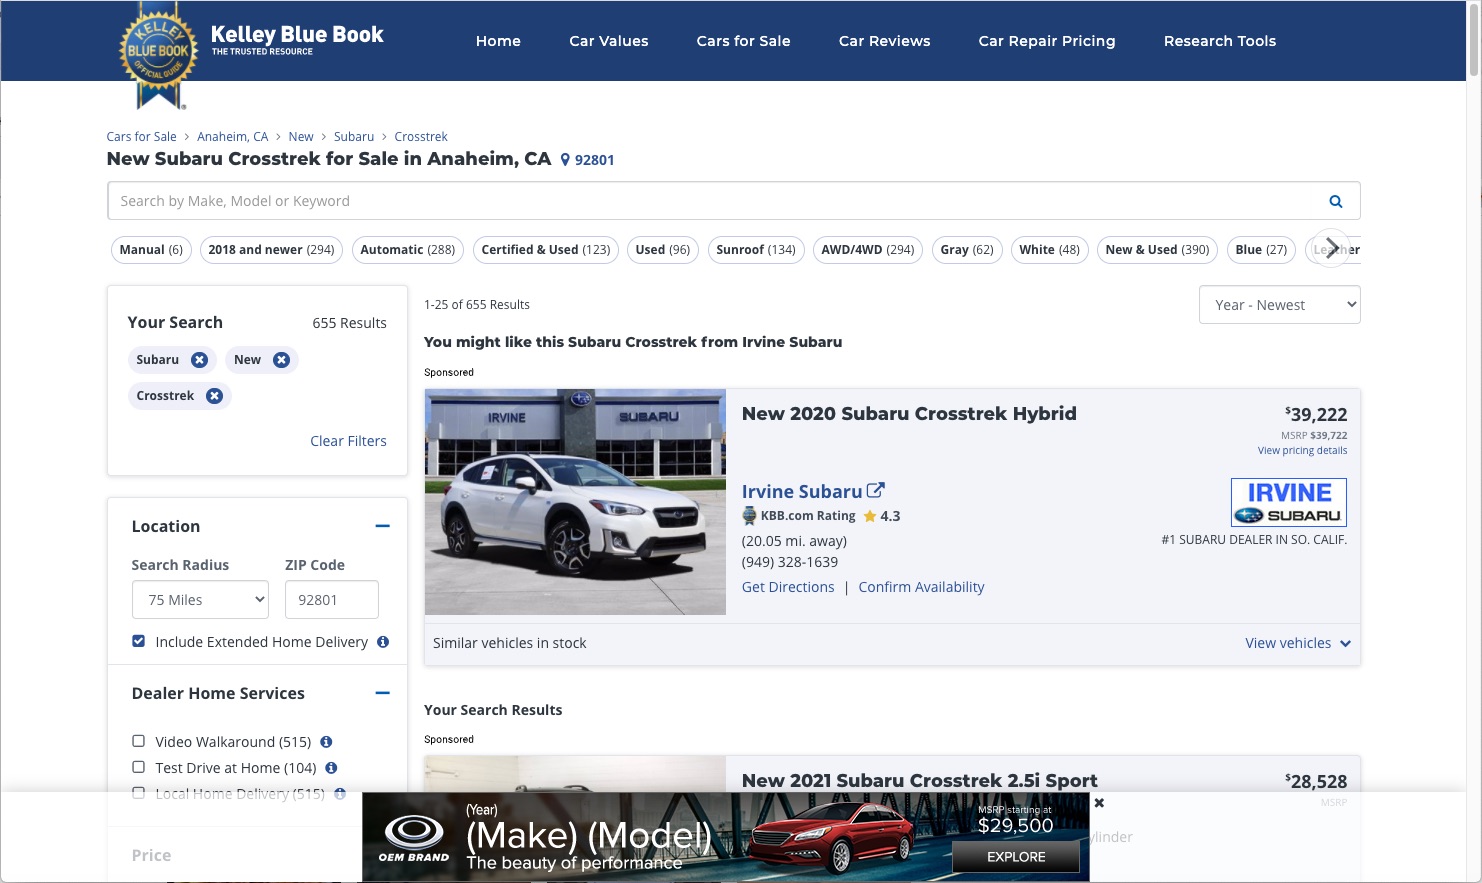Collapse the Location filter section
This screenshot has width=1482, height=883.
coord(382,526)
